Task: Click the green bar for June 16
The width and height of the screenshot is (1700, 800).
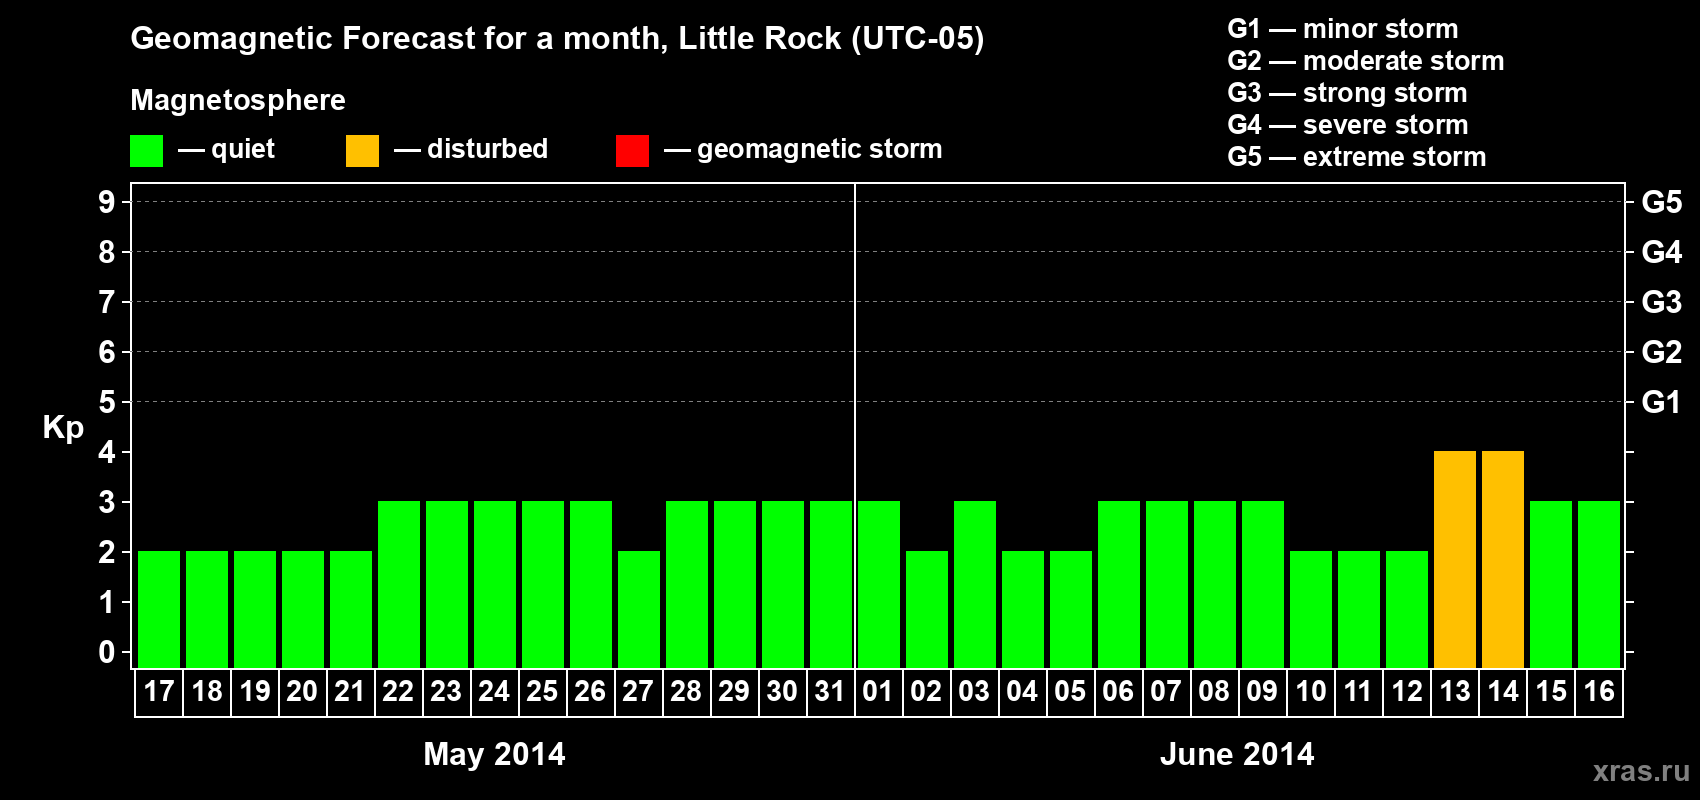Action: click(x=1599, y=585)
